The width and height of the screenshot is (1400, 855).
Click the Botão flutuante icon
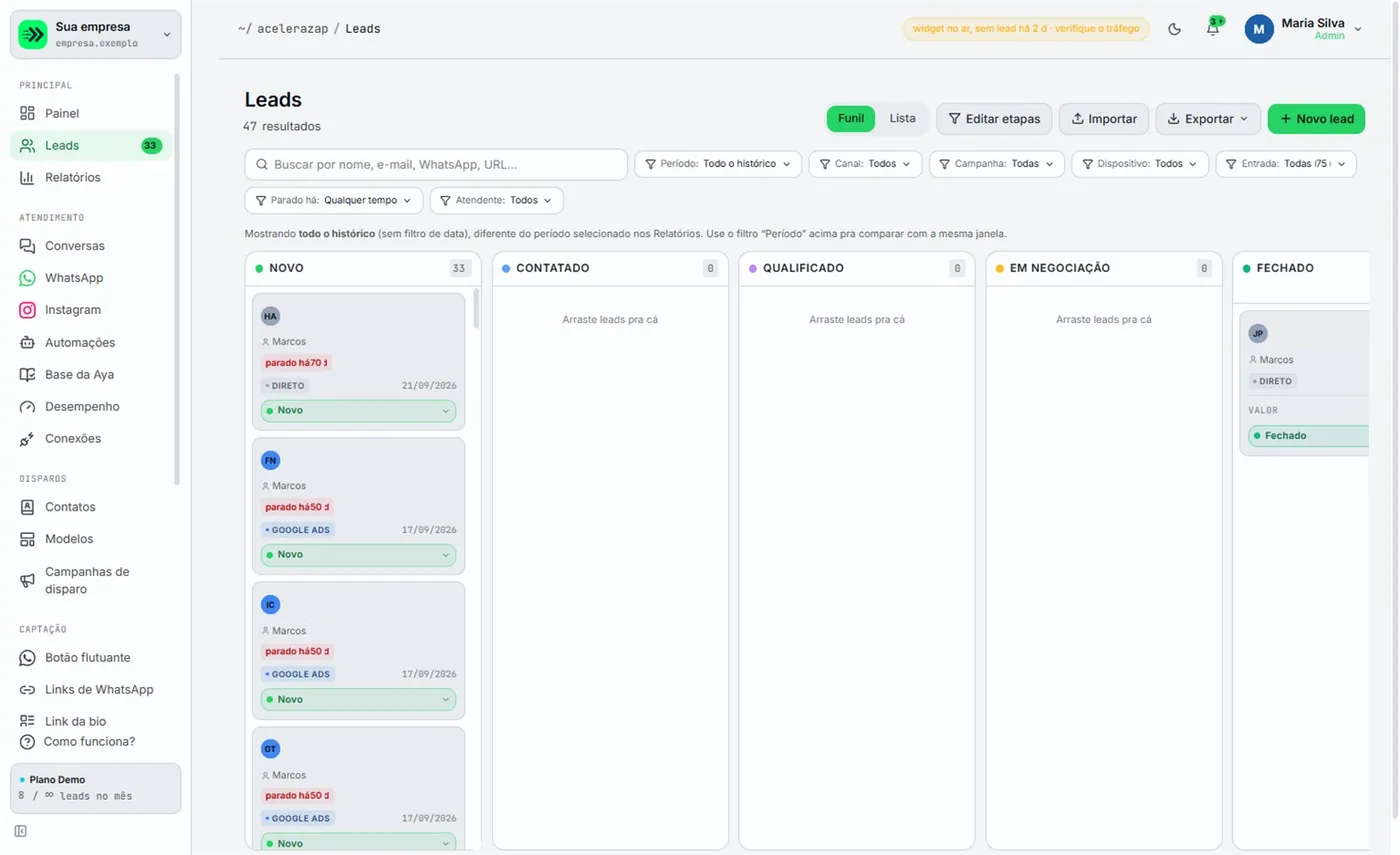28,657
